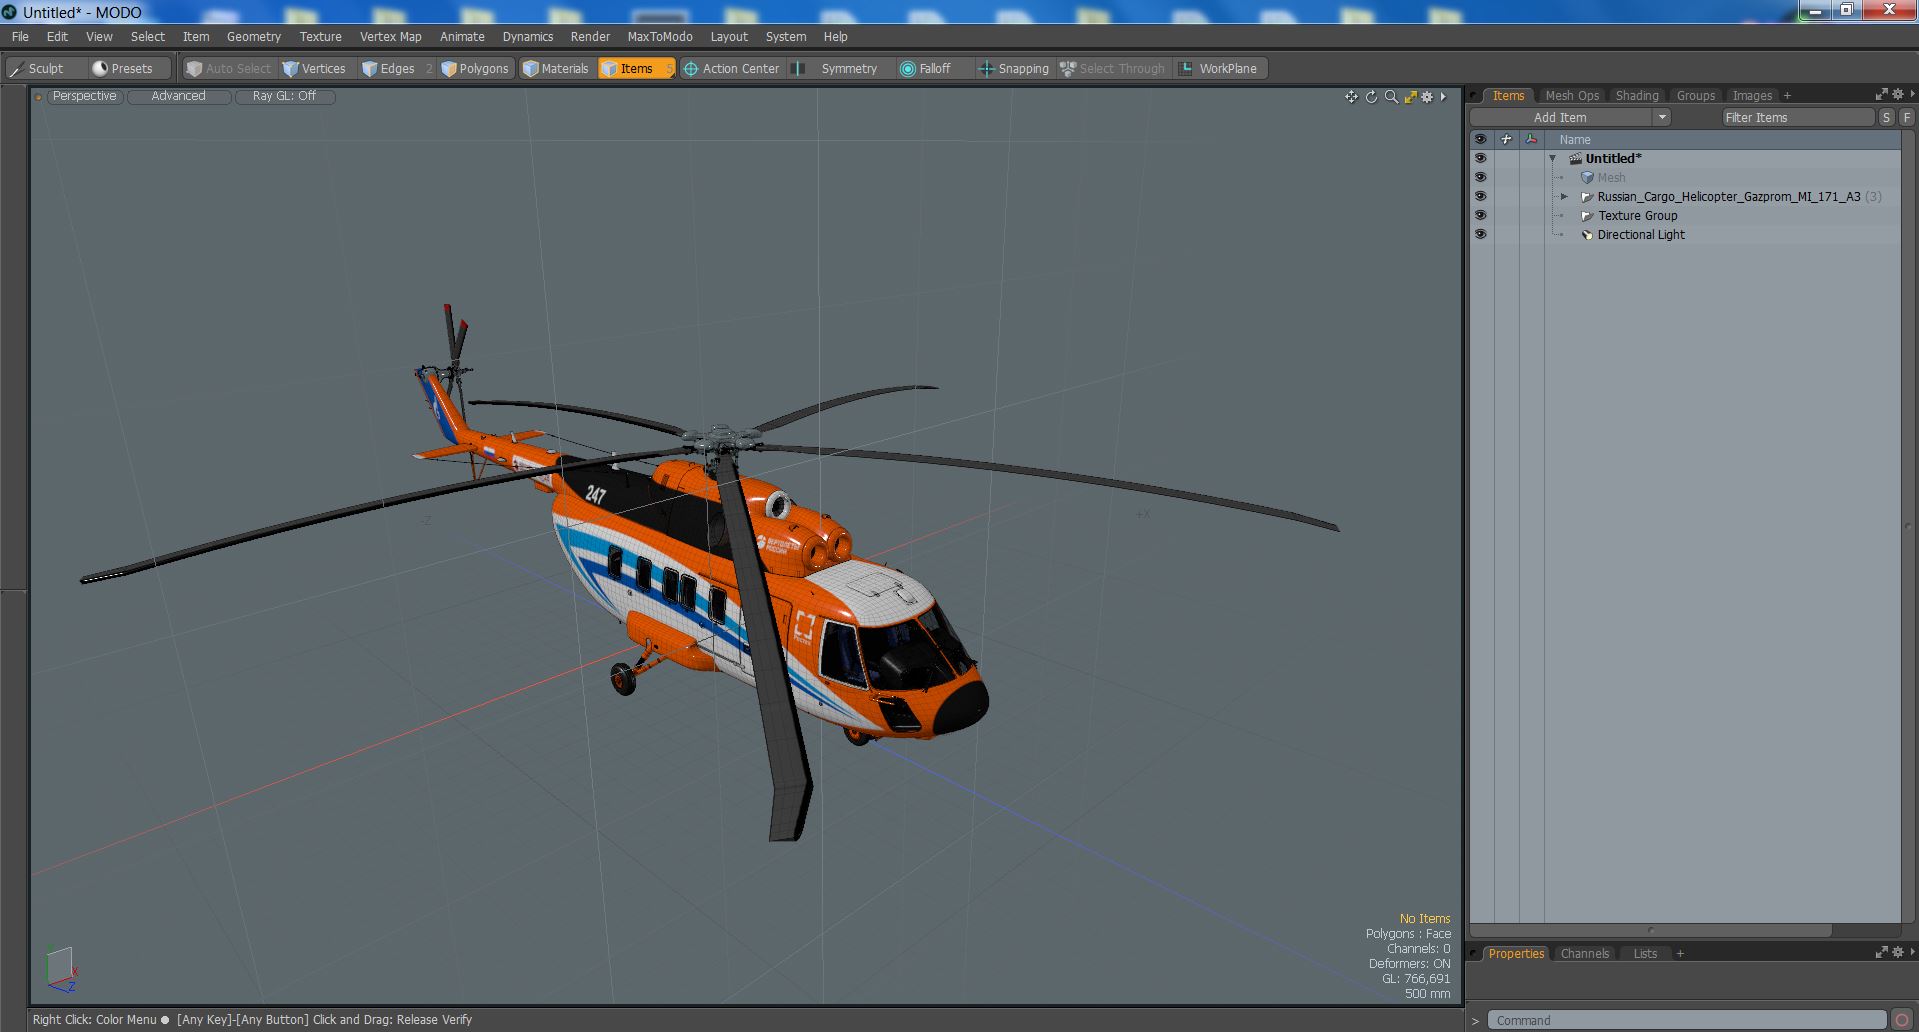Image resolution: width=1919 pixels, height=1032 pixels.
Task: Click the Directional Light item icon
Action: (1587, 235)
